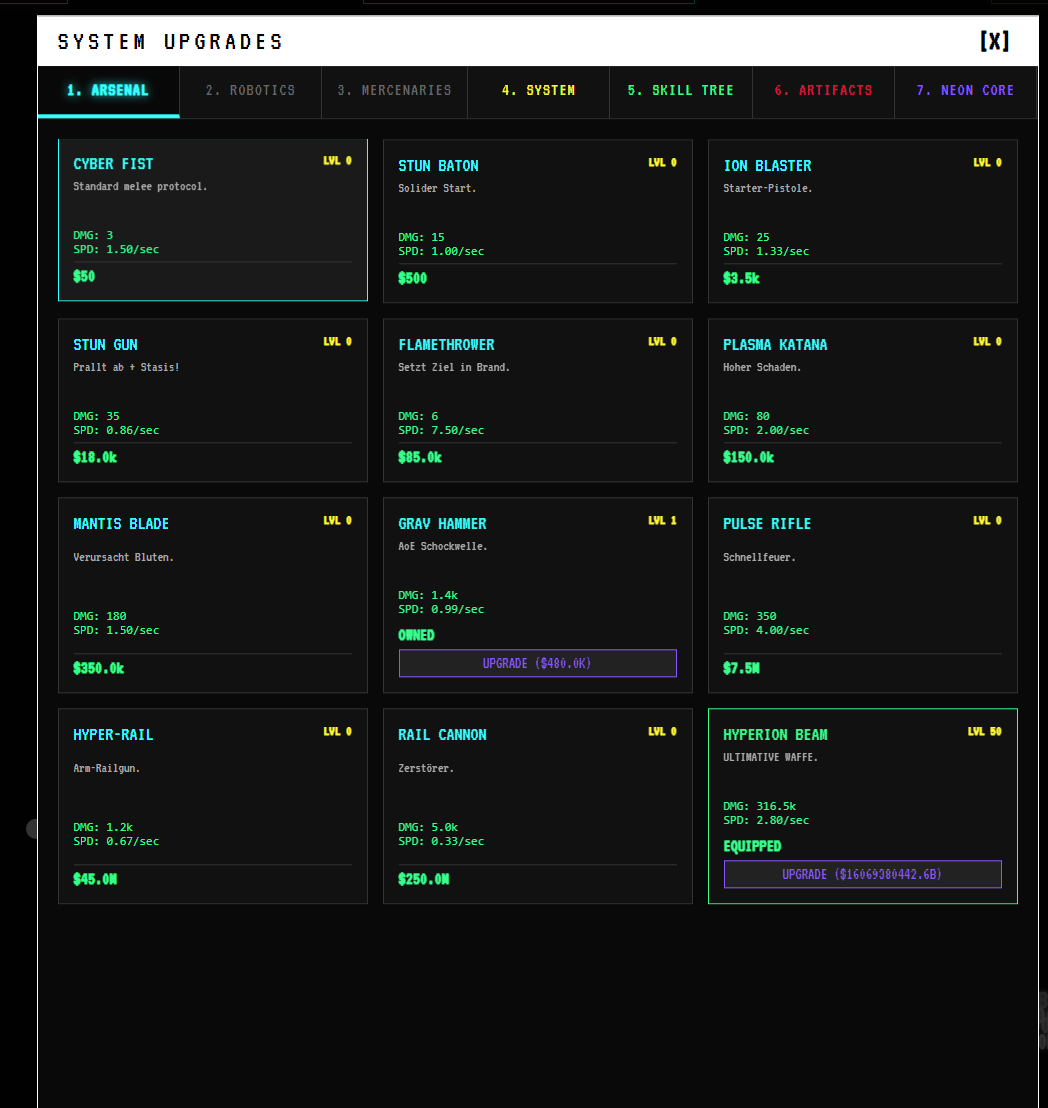Switch to the 4. System tab

click(x=538, y=90)
